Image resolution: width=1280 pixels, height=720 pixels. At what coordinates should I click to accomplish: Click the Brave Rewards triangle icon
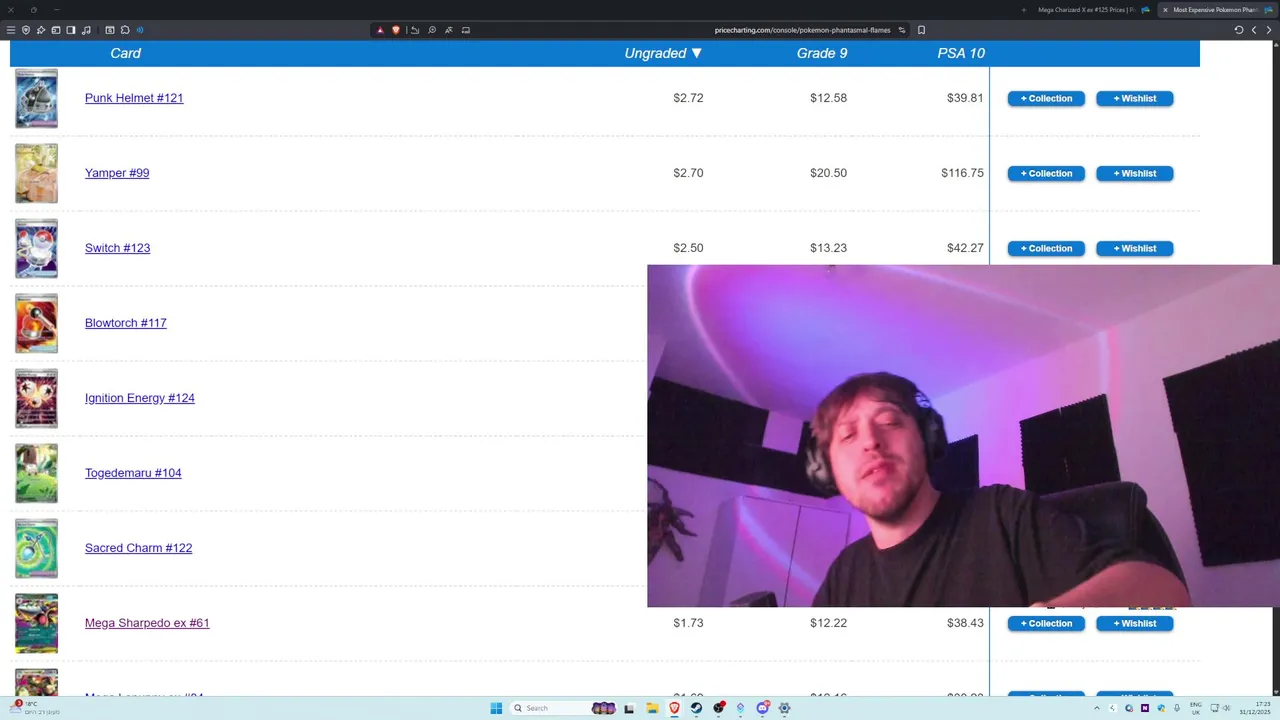click(380, 30)
